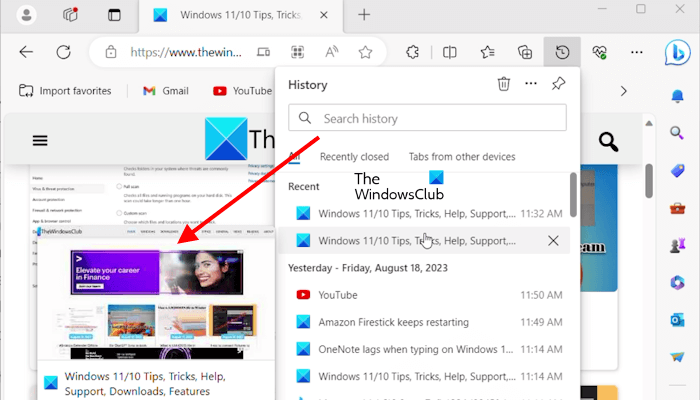
Task: Open sidebar Drop paper-plane icon
Action: (677, 356)
